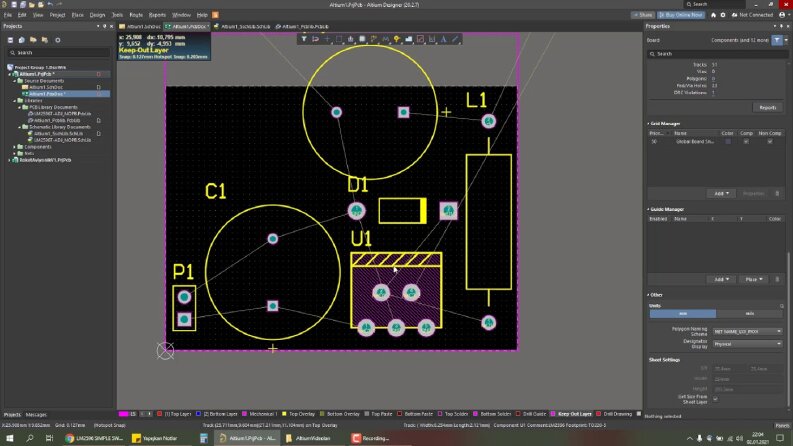Select the Place Text String tool in the active bar
The height and width of the screenshot is (446, 793).
444,39
